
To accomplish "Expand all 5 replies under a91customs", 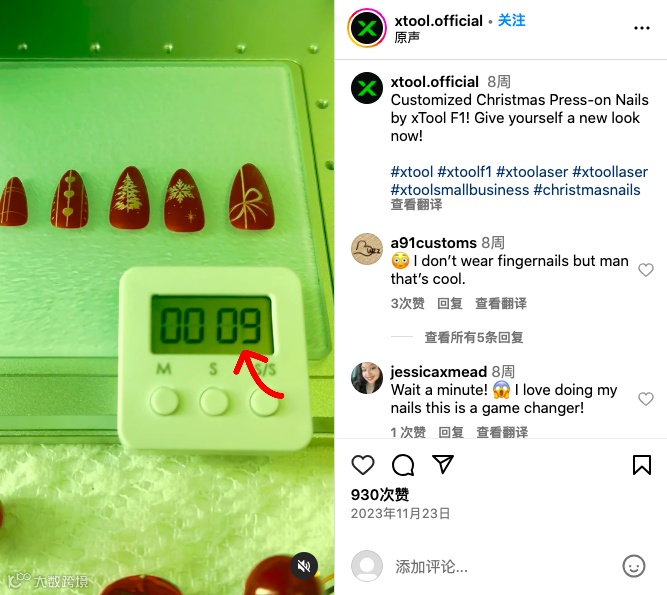I will [473, 337].
